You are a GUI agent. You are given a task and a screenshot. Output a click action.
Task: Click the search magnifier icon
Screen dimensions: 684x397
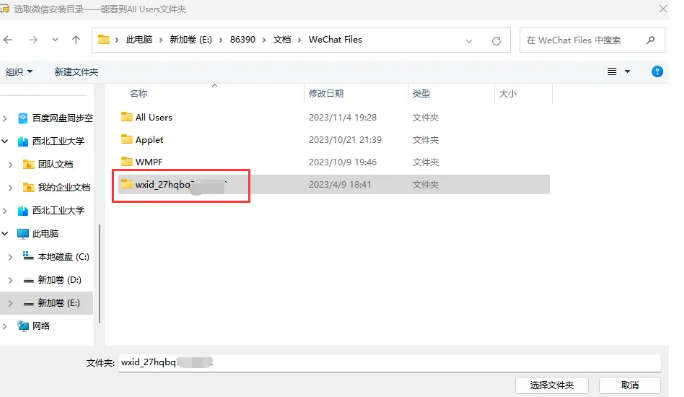[650, 40]
